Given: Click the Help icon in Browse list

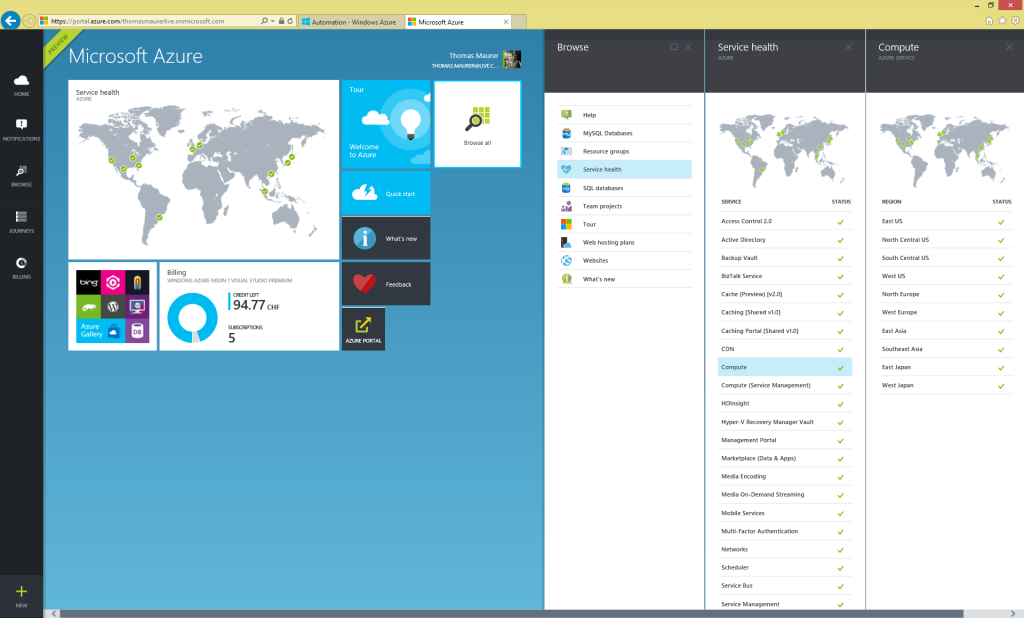Looking at the screenshot, I should (566, 115).
